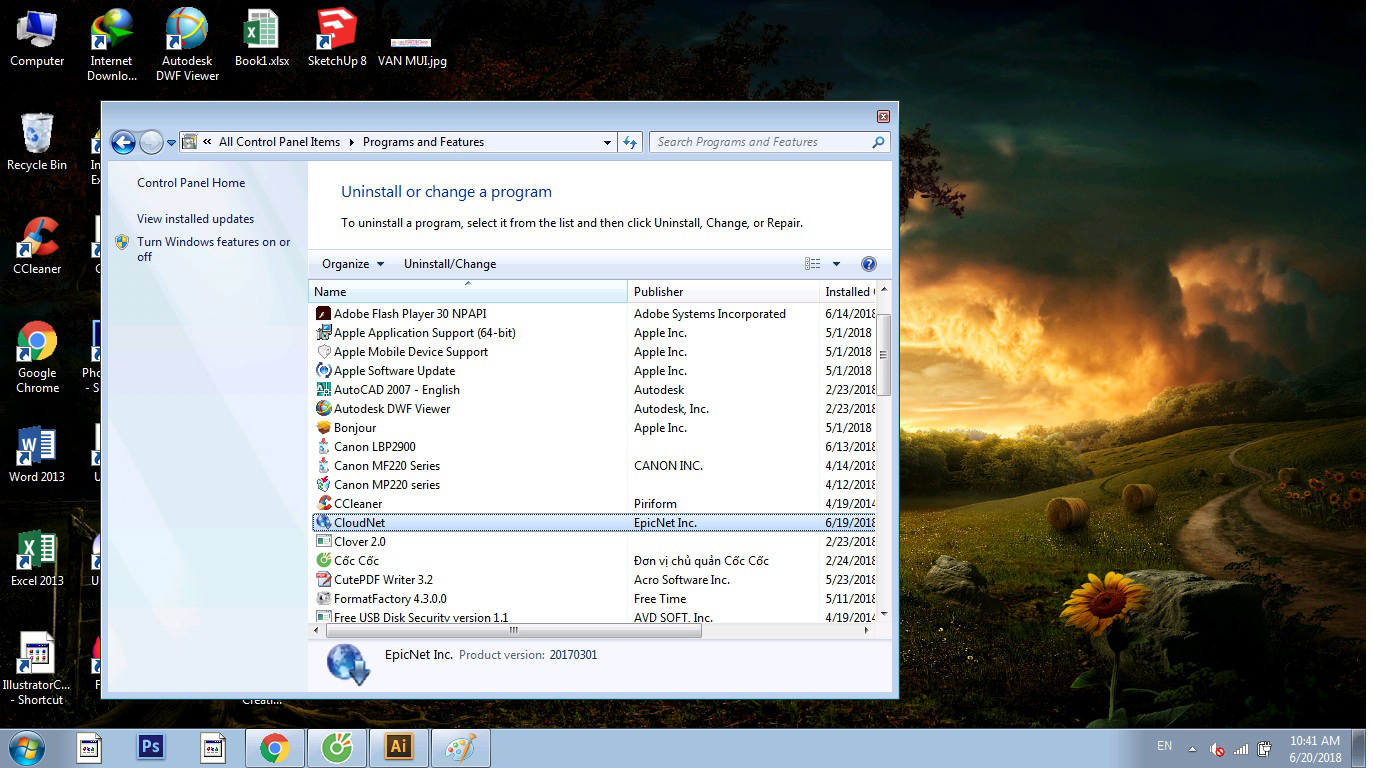Open View installed updates

point(196,219)
